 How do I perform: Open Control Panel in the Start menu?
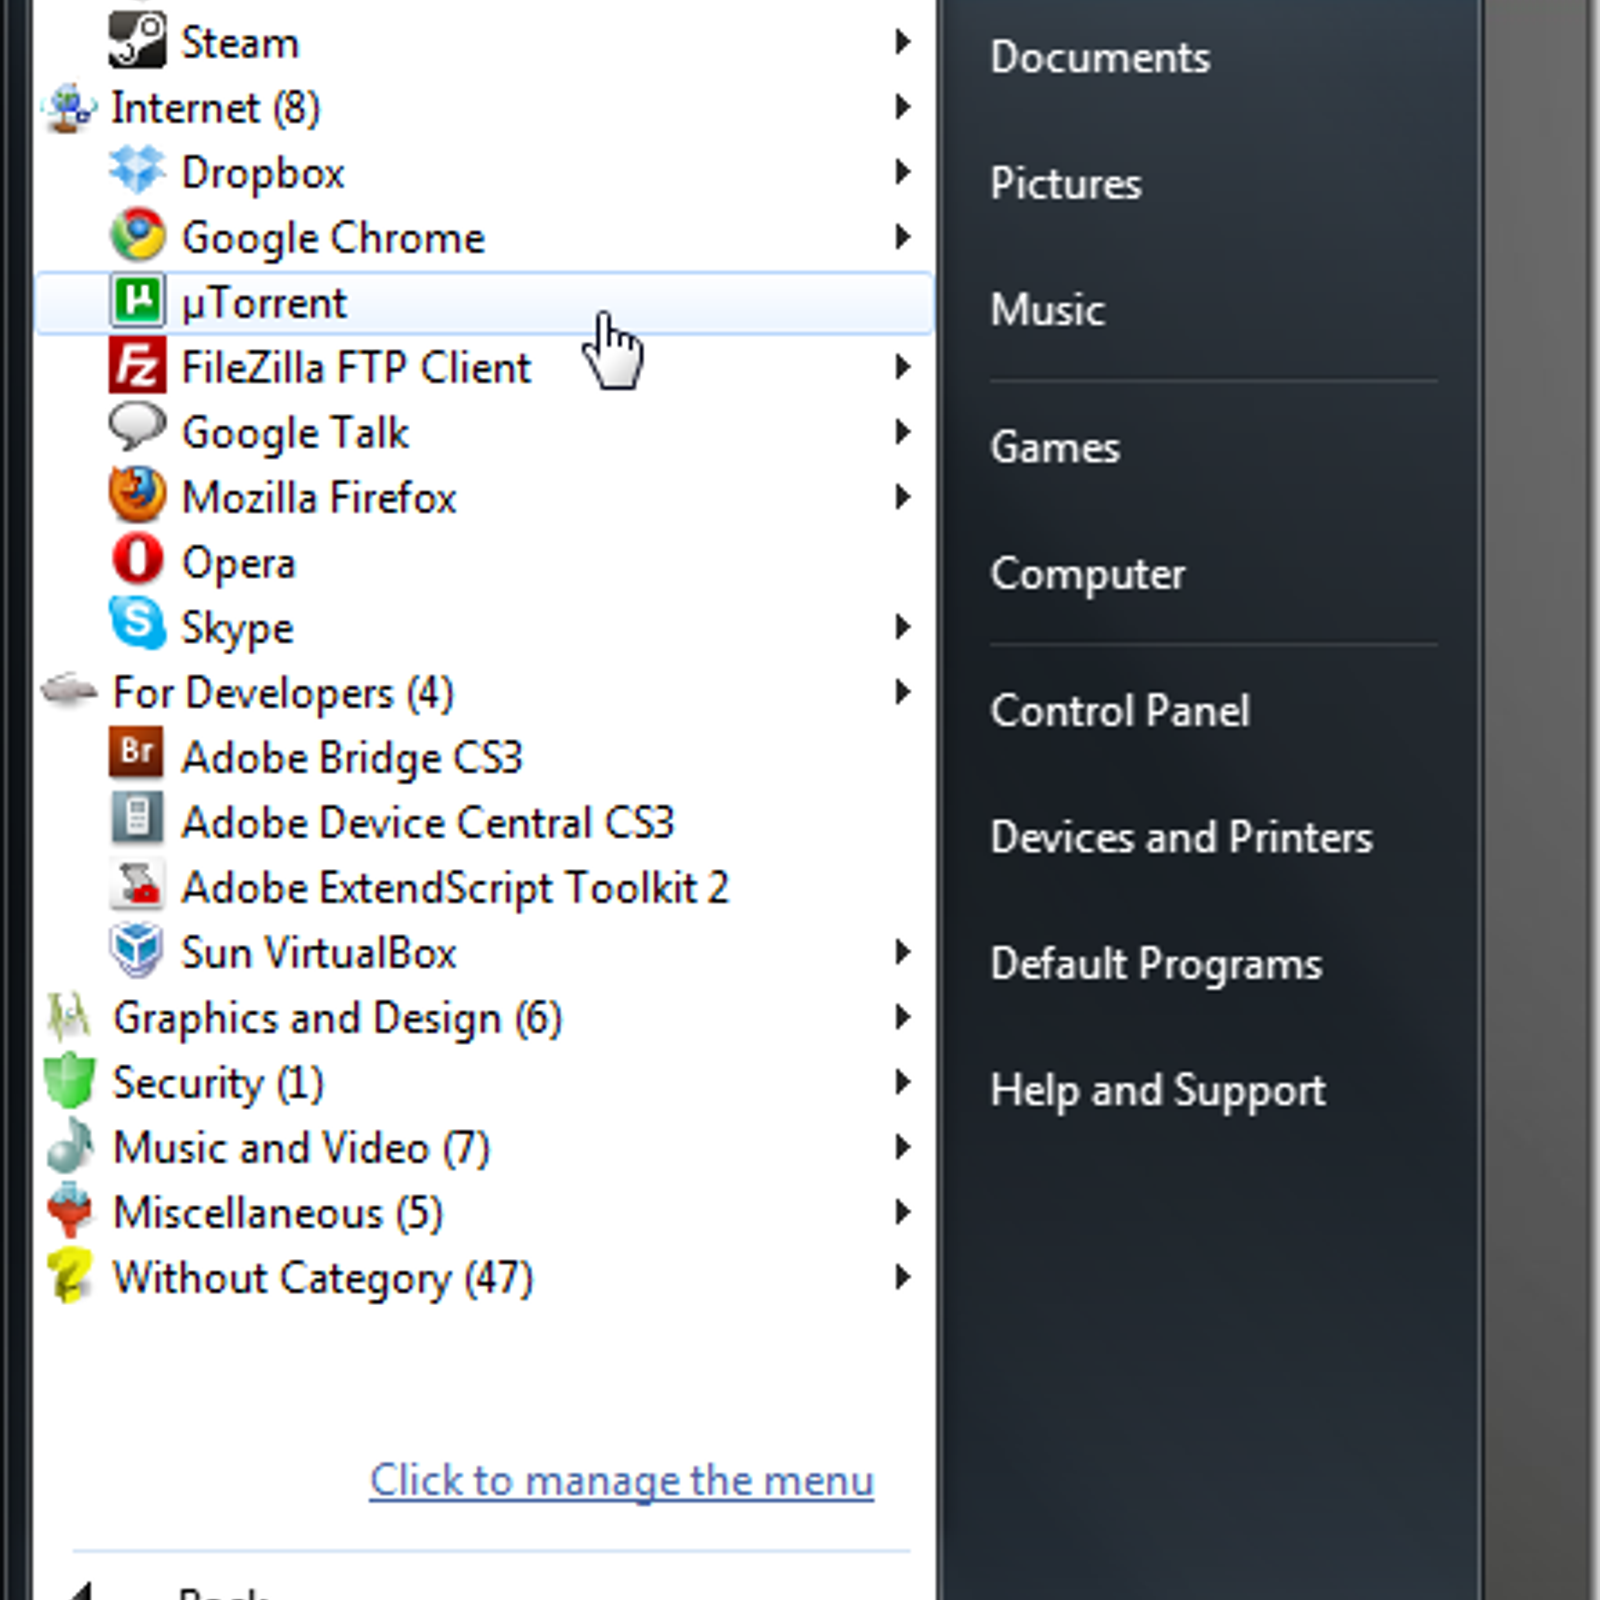click(1120, 711)
